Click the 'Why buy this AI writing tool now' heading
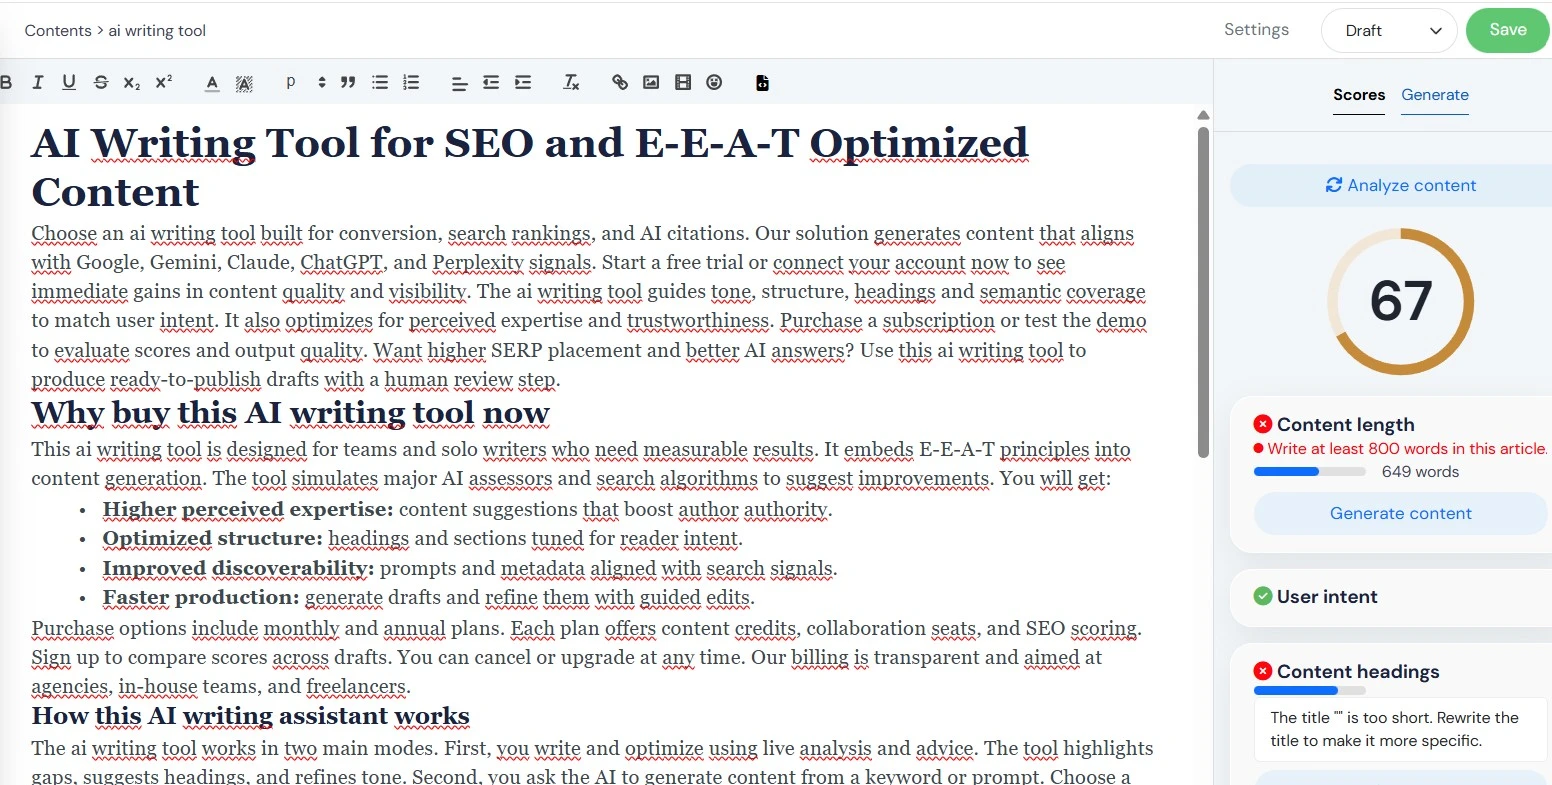The height and width of the screenshot is (785, 1552). (291, 413)
